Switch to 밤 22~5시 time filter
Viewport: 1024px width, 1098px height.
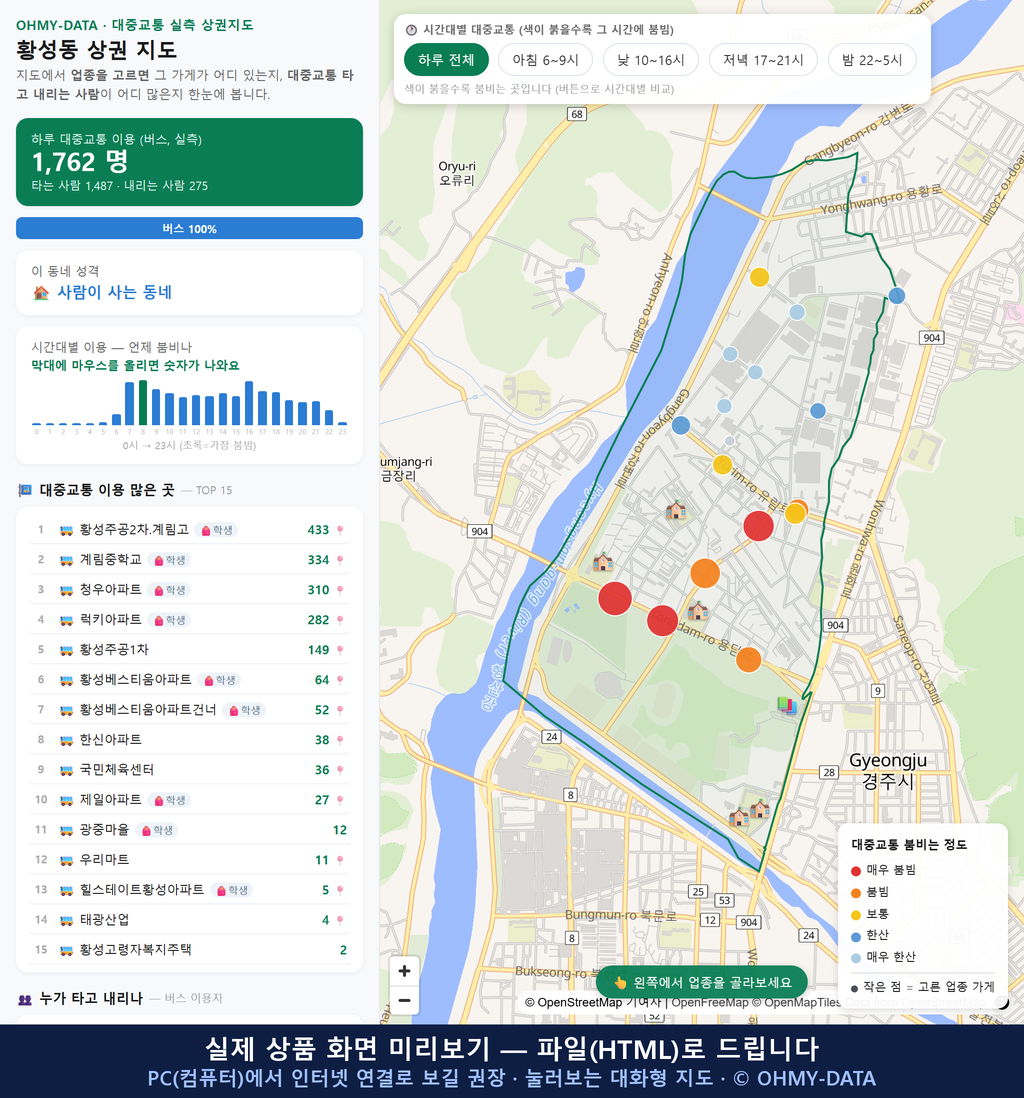[x=872, y=60]
